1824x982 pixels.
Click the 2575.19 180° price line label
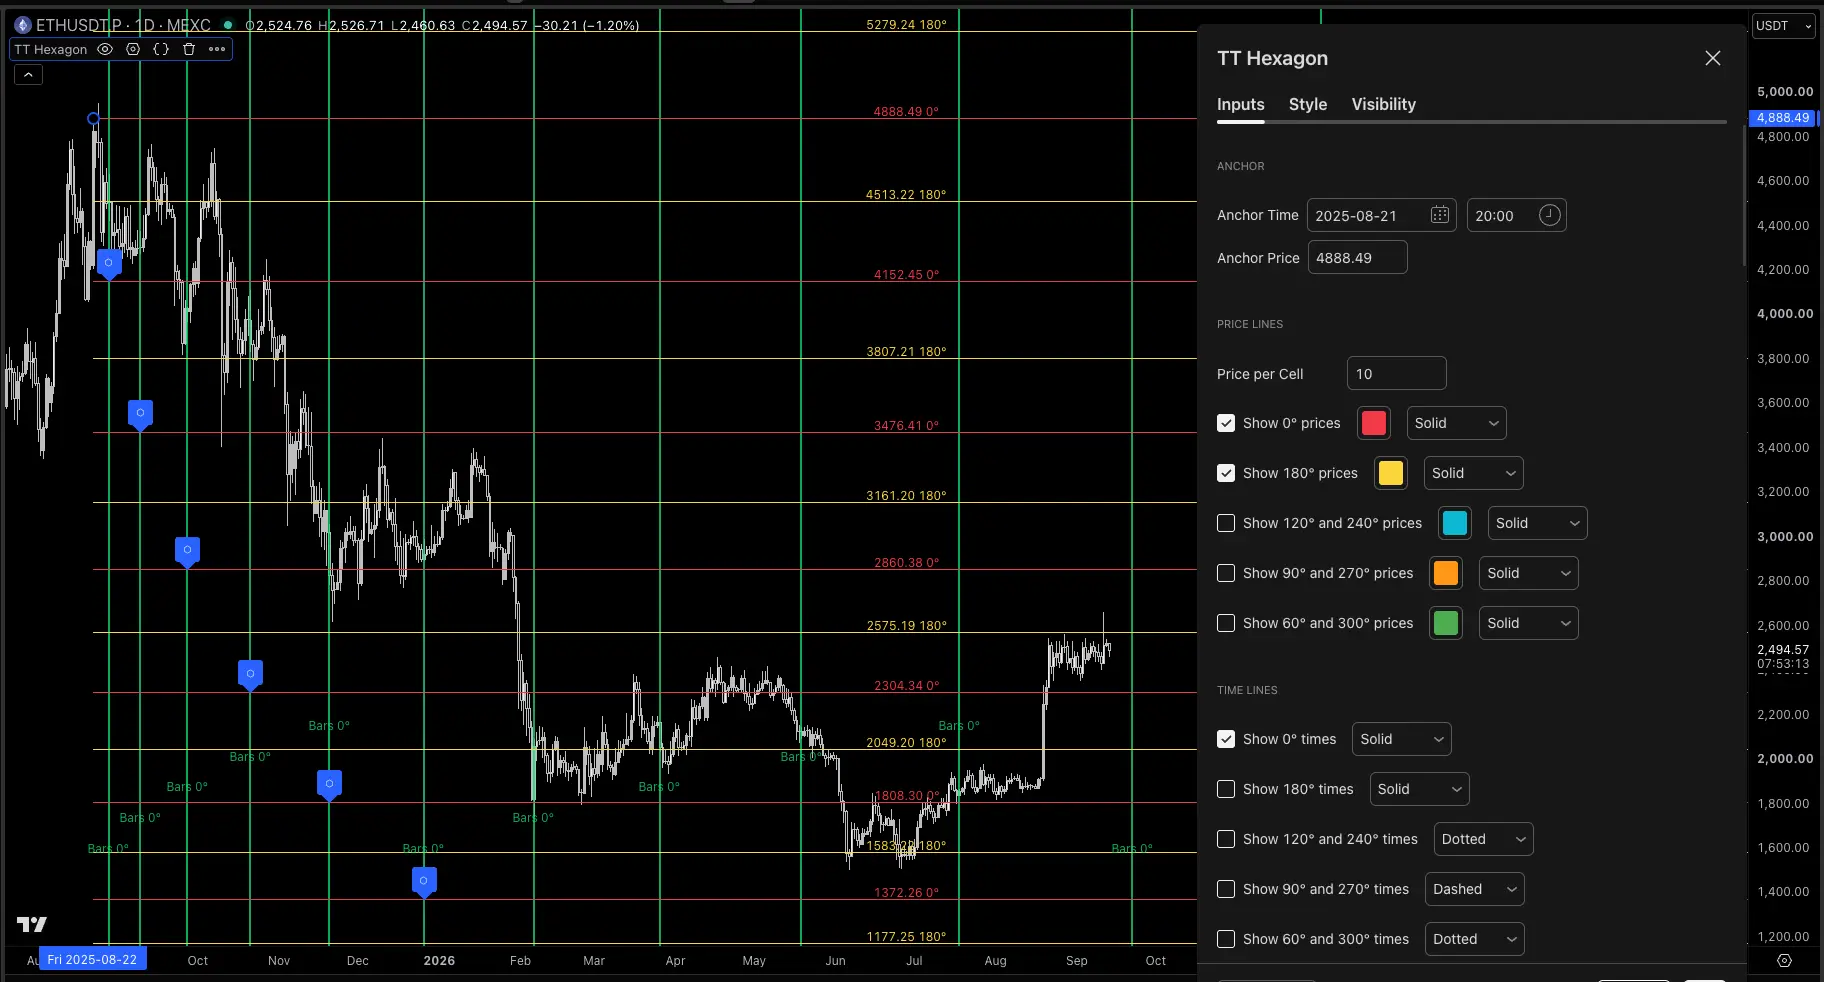click(x=906, y=626)
